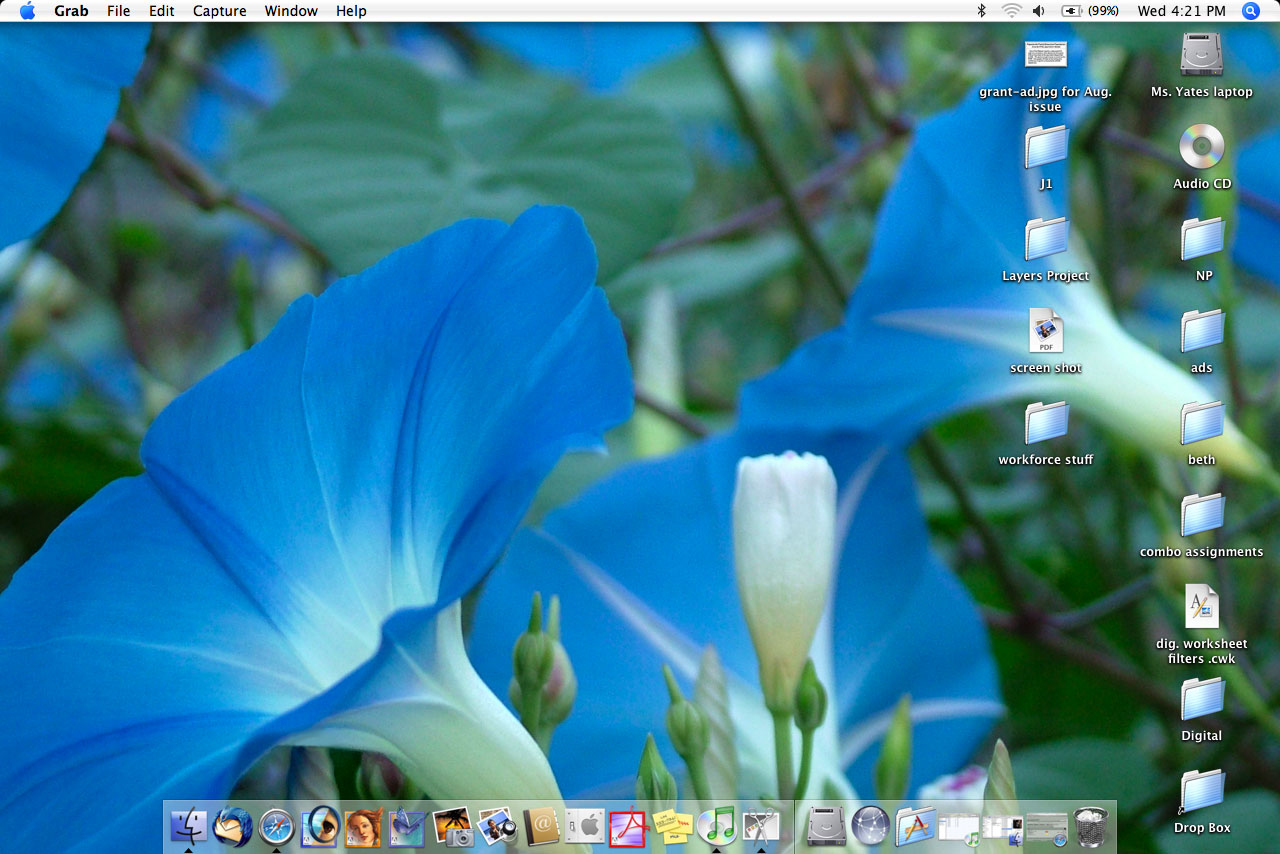
Task: Open System Preferences from the Dock
Action: 585,826
